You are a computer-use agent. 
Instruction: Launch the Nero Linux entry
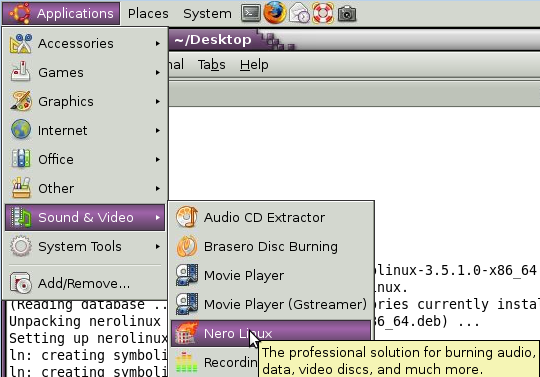271,333
